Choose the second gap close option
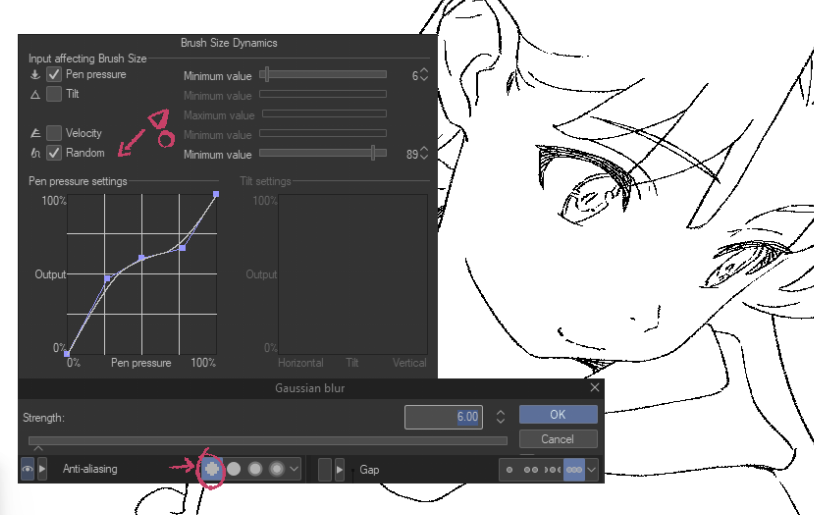This screenshot has width=814, height=515. coord(531,470)
